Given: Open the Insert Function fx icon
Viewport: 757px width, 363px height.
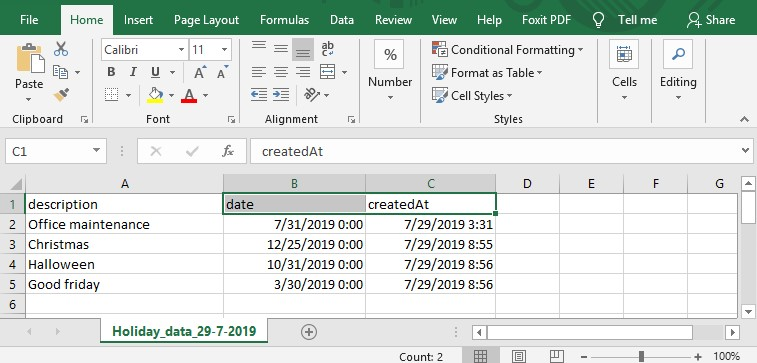Looking at the screenshot, I should (227, 152).
